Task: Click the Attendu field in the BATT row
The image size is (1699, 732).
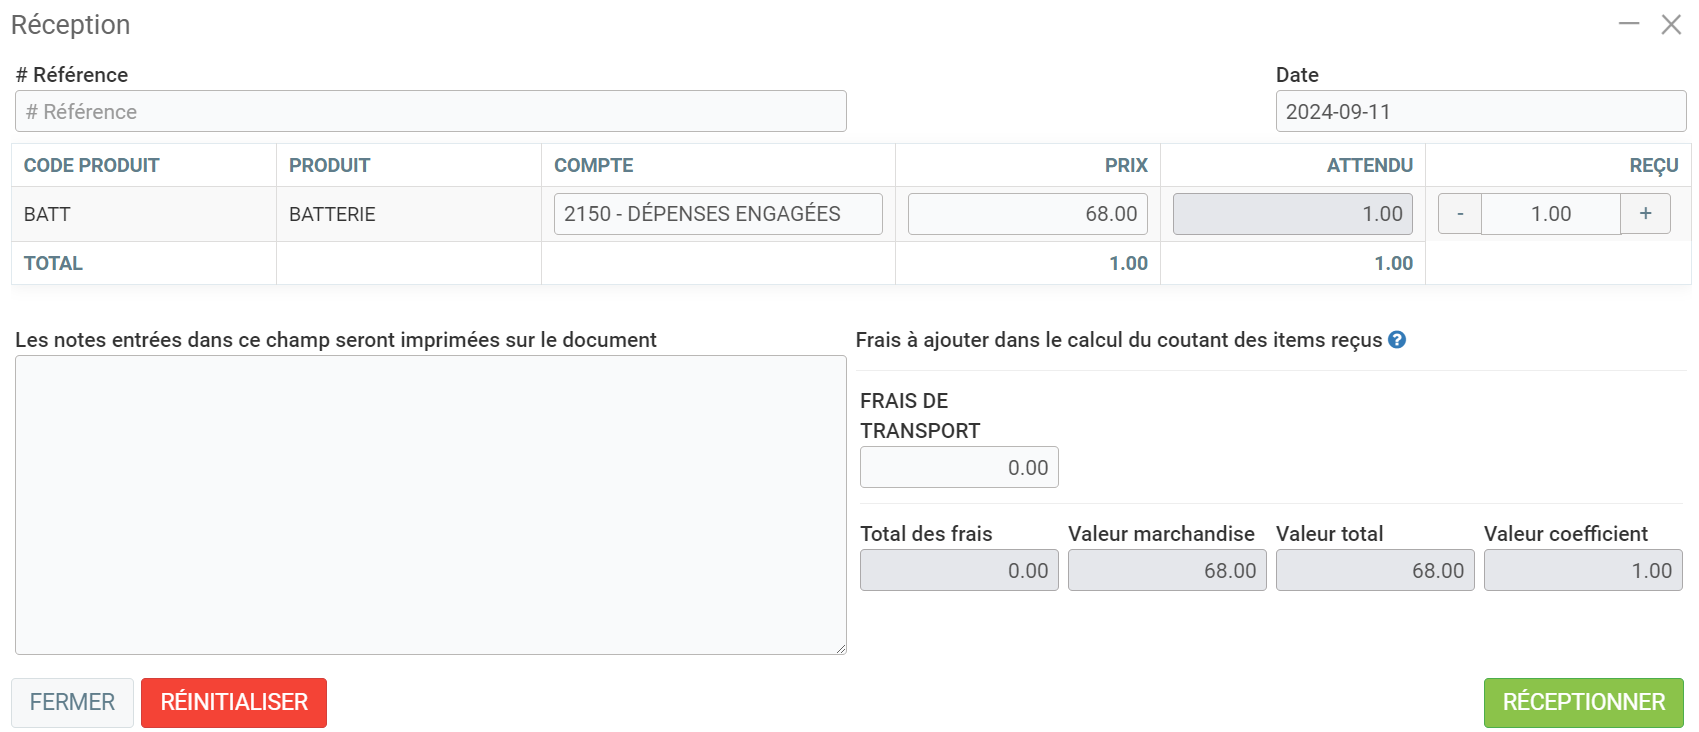Action: [1292, 214]
